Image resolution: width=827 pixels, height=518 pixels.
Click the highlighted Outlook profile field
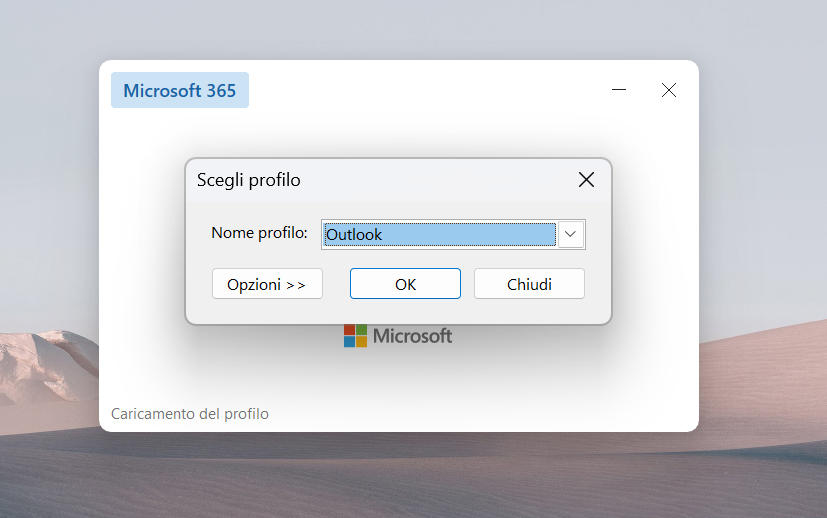click(x=439, y=234)
